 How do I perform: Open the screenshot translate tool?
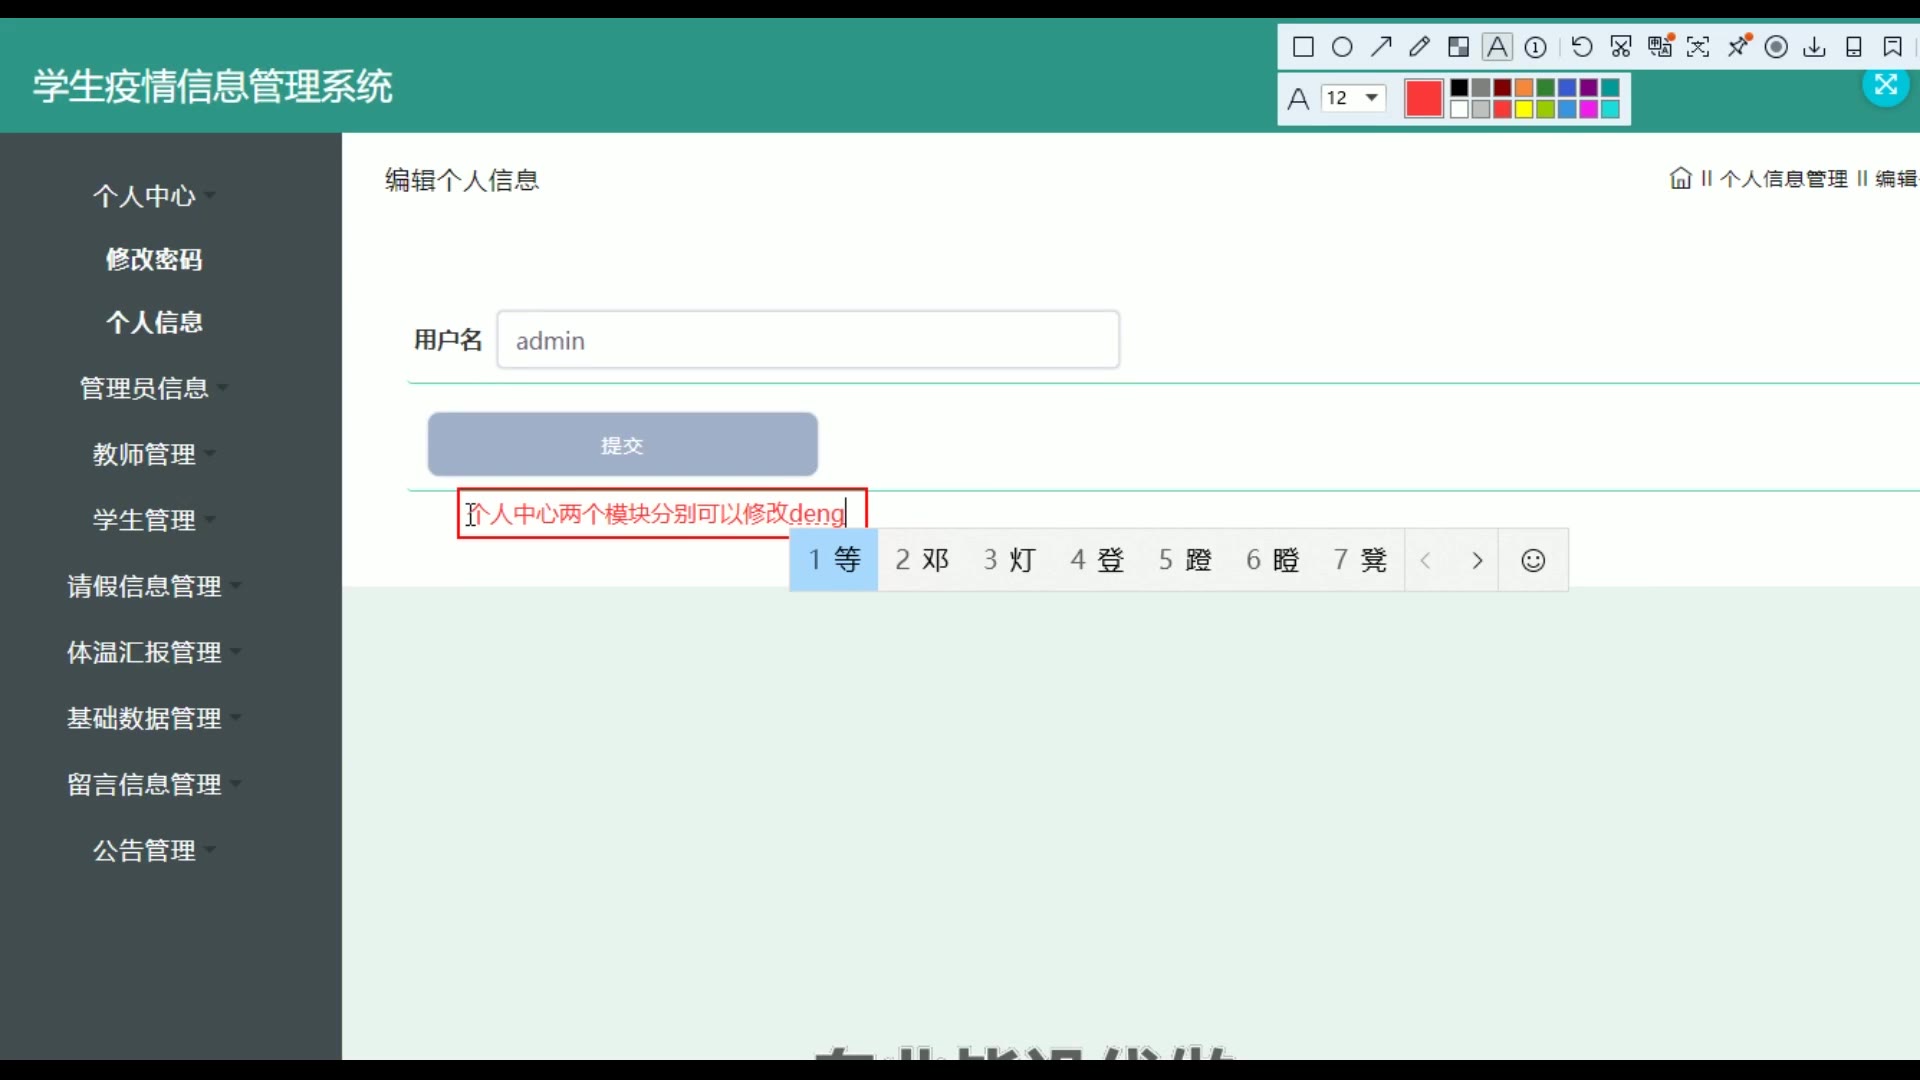[1660, 46]
